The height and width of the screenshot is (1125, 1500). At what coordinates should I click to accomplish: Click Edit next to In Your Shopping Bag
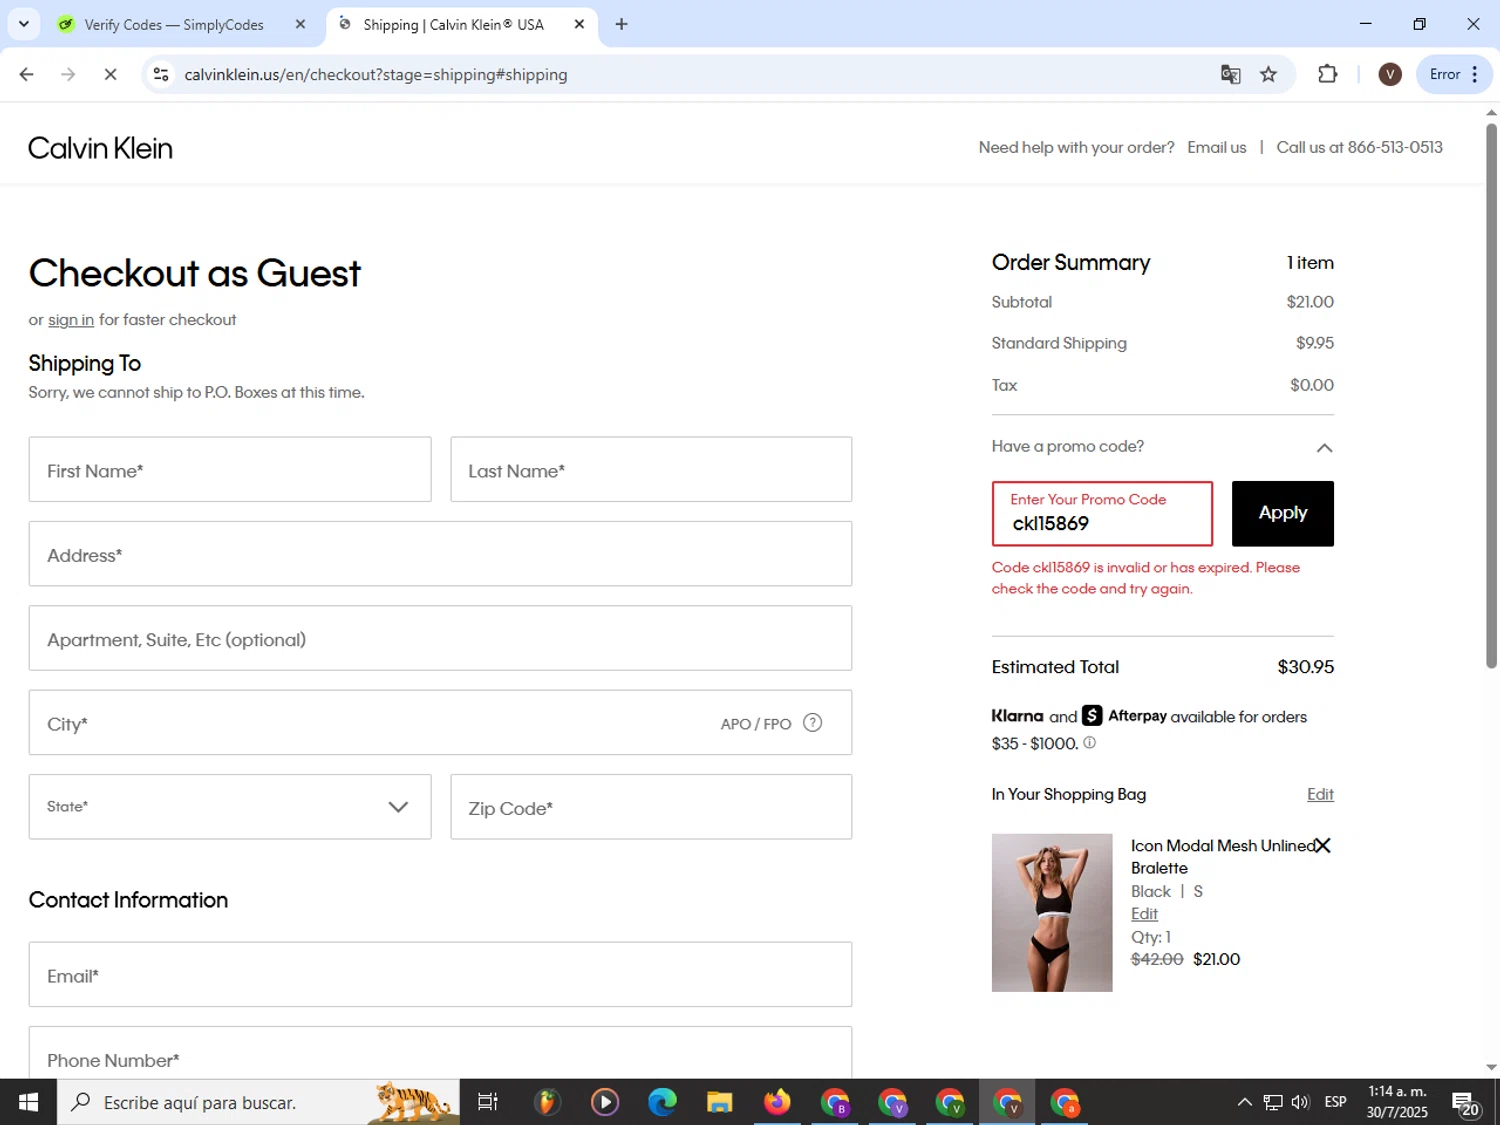tap(1320, 794)
